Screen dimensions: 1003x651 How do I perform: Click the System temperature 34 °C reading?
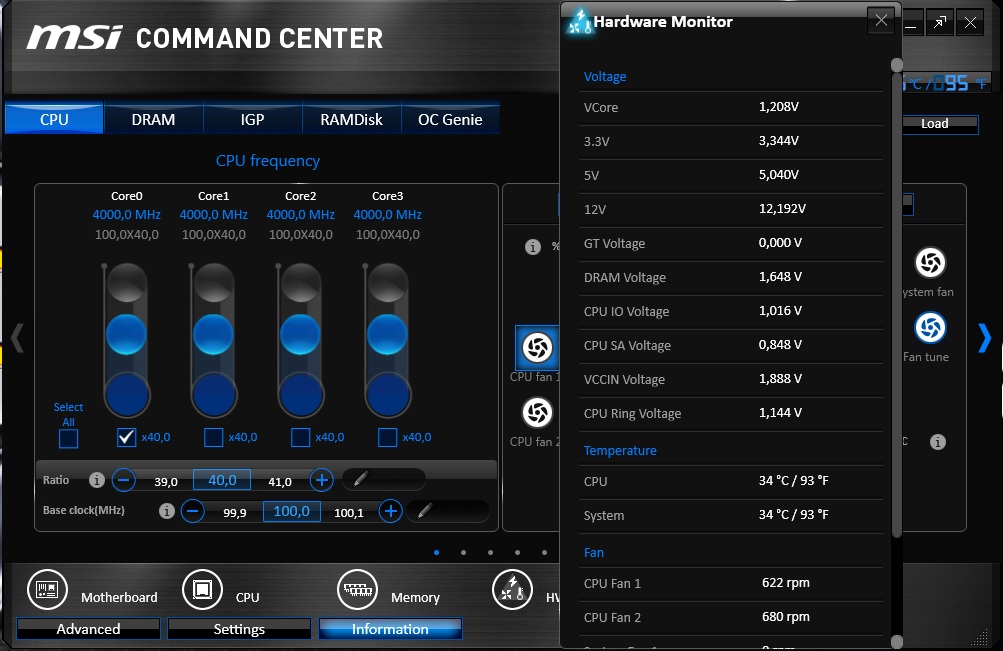pos(793,514)
